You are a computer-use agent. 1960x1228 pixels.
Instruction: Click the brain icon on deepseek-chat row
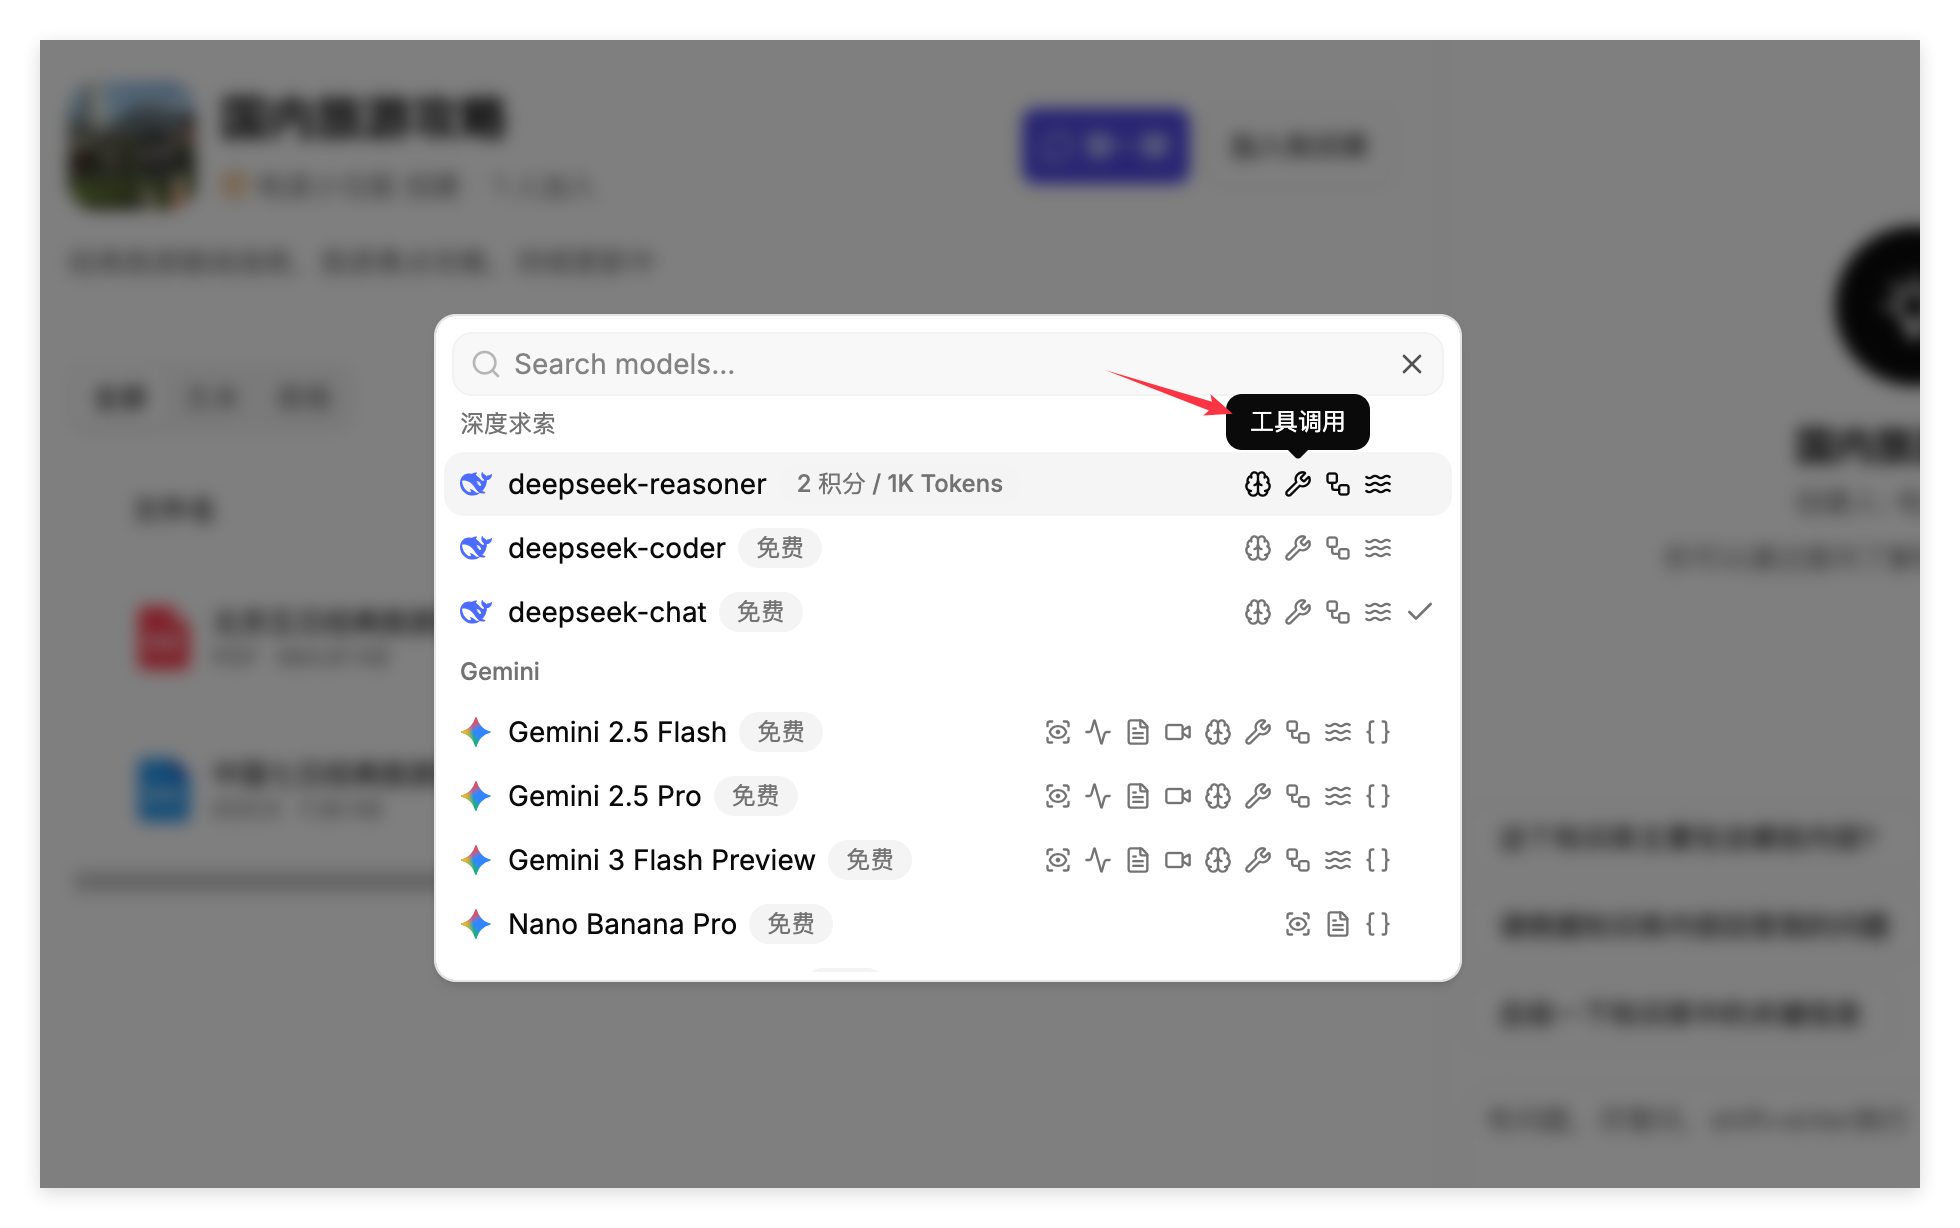[x=1258, y=612]
